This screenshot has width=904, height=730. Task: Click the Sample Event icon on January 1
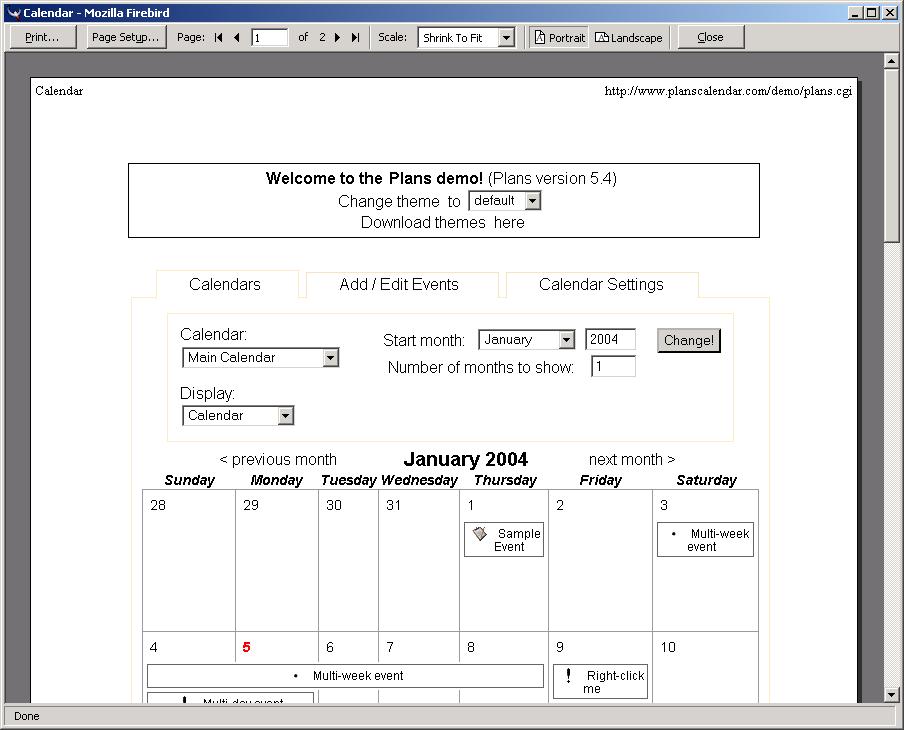point(480,533)
